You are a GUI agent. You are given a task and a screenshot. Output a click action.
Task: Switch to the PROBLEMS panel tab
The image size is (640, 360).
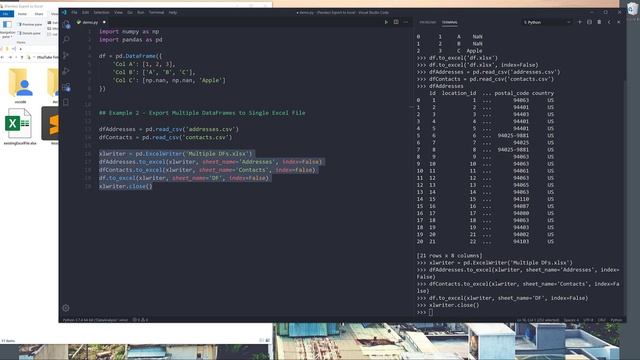point(428,22)
